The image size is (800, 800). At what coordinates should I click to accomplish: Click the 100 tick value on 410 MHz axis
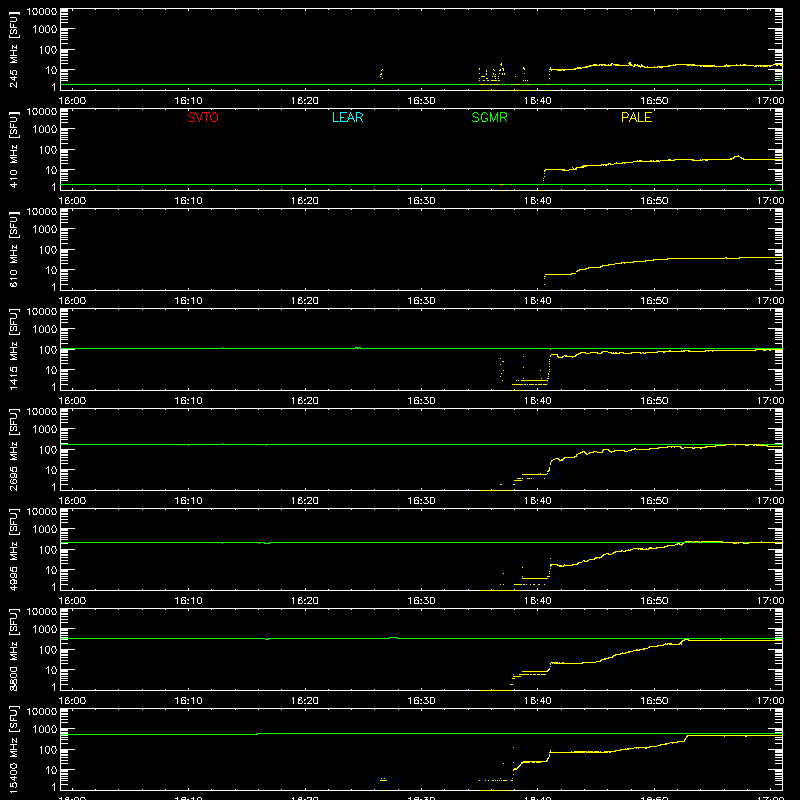click(x=48, y=151)
